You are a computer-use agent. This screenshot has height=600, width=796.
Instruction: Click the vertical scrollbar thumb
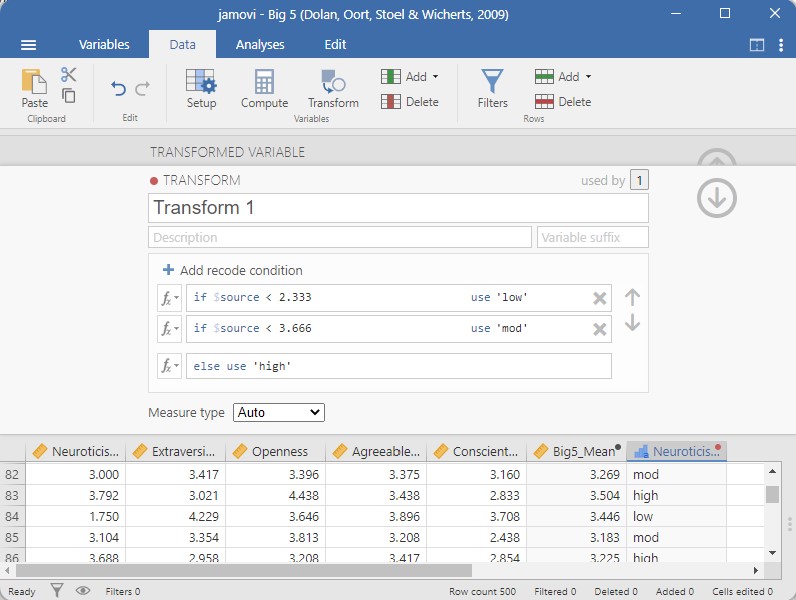[x=772, y=494]
